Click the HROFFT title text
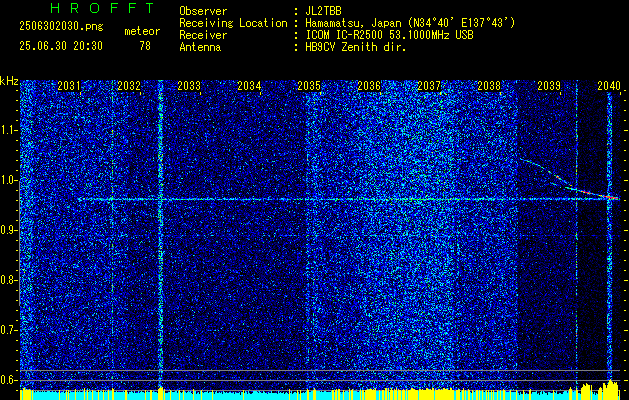The height and width of the screenshot is (400, 629). coord(103,8)
